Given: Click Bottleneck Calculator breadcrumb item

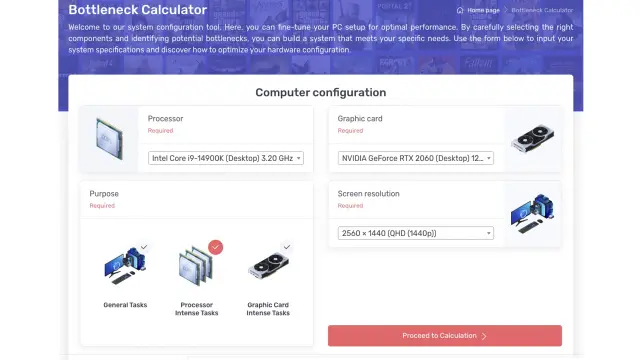Looking at the screenshot, I should [542, 10].
